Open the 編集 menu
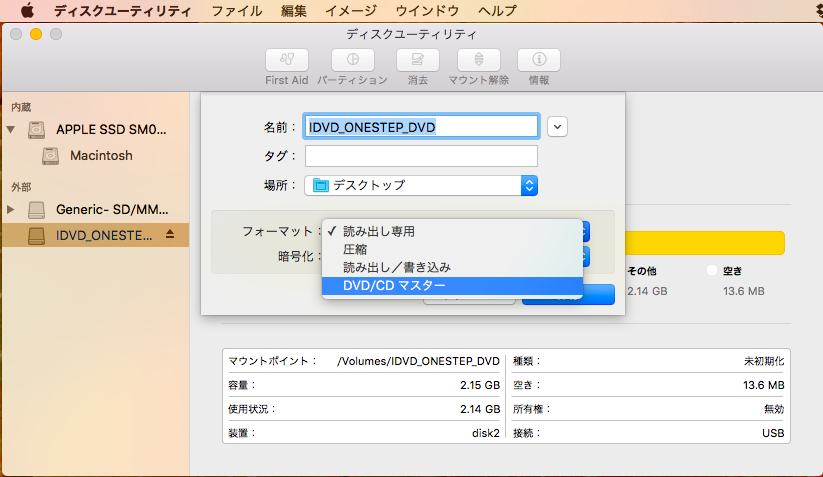 [293, 10]
